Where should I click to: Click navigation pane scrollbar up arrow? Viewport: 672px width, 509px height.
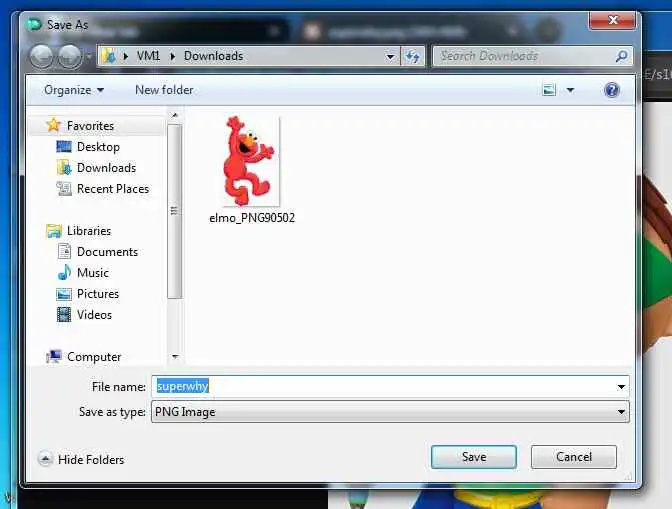click(174, 115)
